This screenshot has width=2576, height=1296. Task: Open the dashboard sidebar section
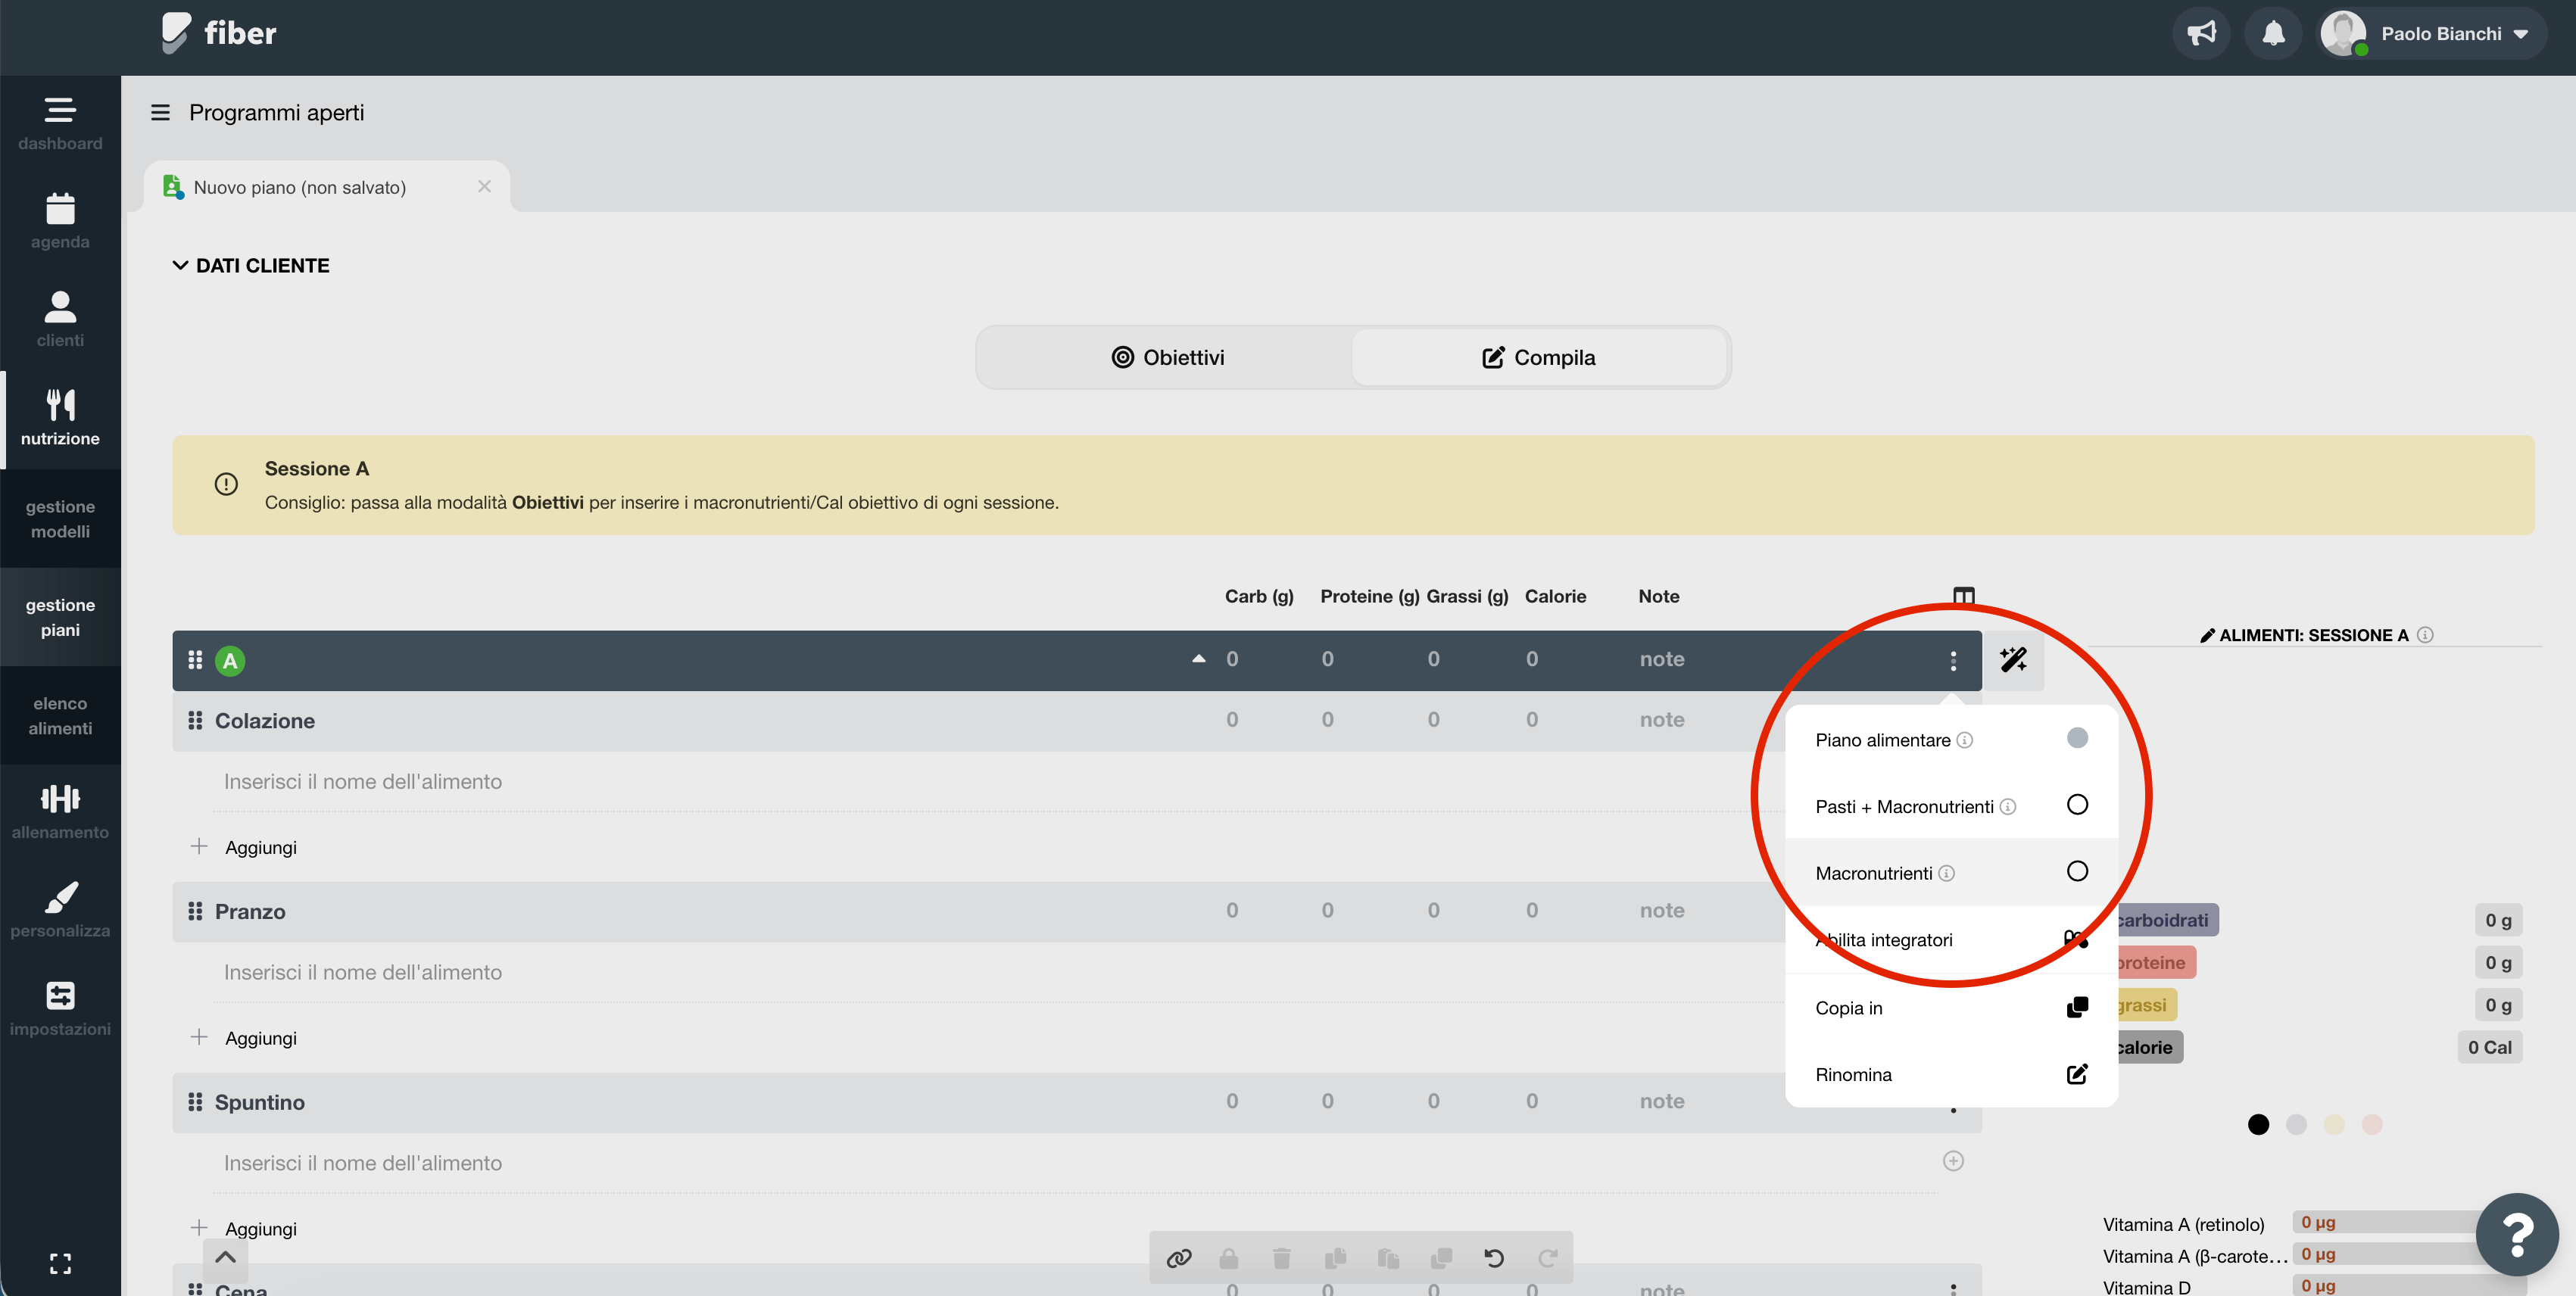(60, 124)
